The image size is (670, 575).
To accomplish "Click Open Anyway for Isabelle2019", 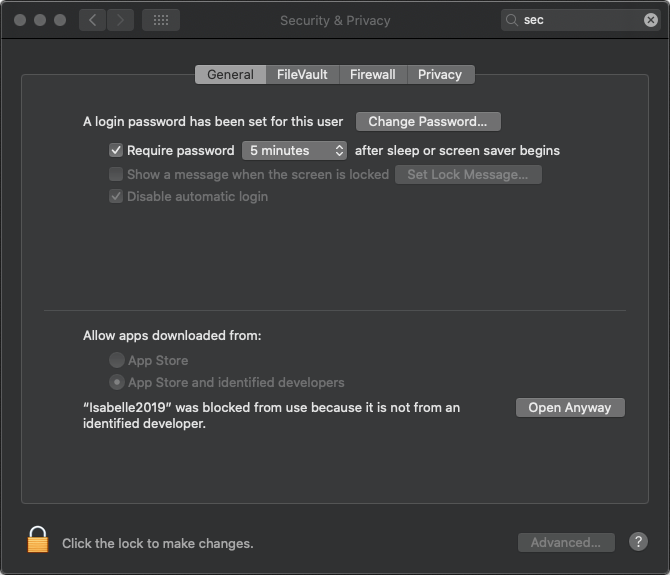I will [x=570, y=408].
